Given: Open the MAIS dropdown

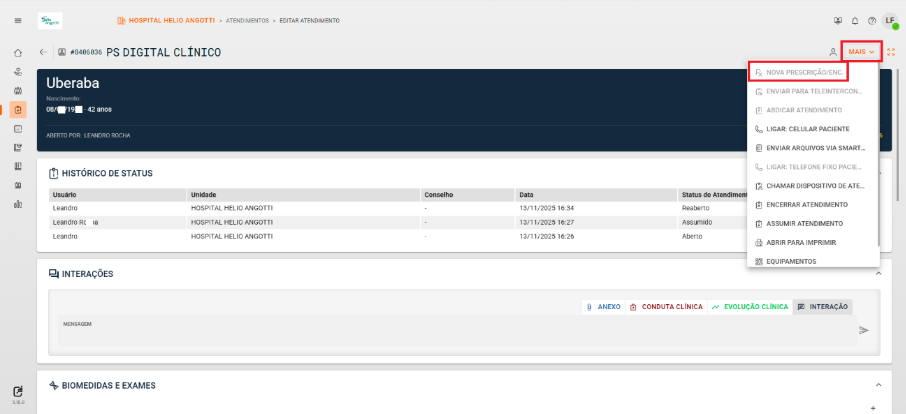Looking at the screenshot, I should pos(861,52).
